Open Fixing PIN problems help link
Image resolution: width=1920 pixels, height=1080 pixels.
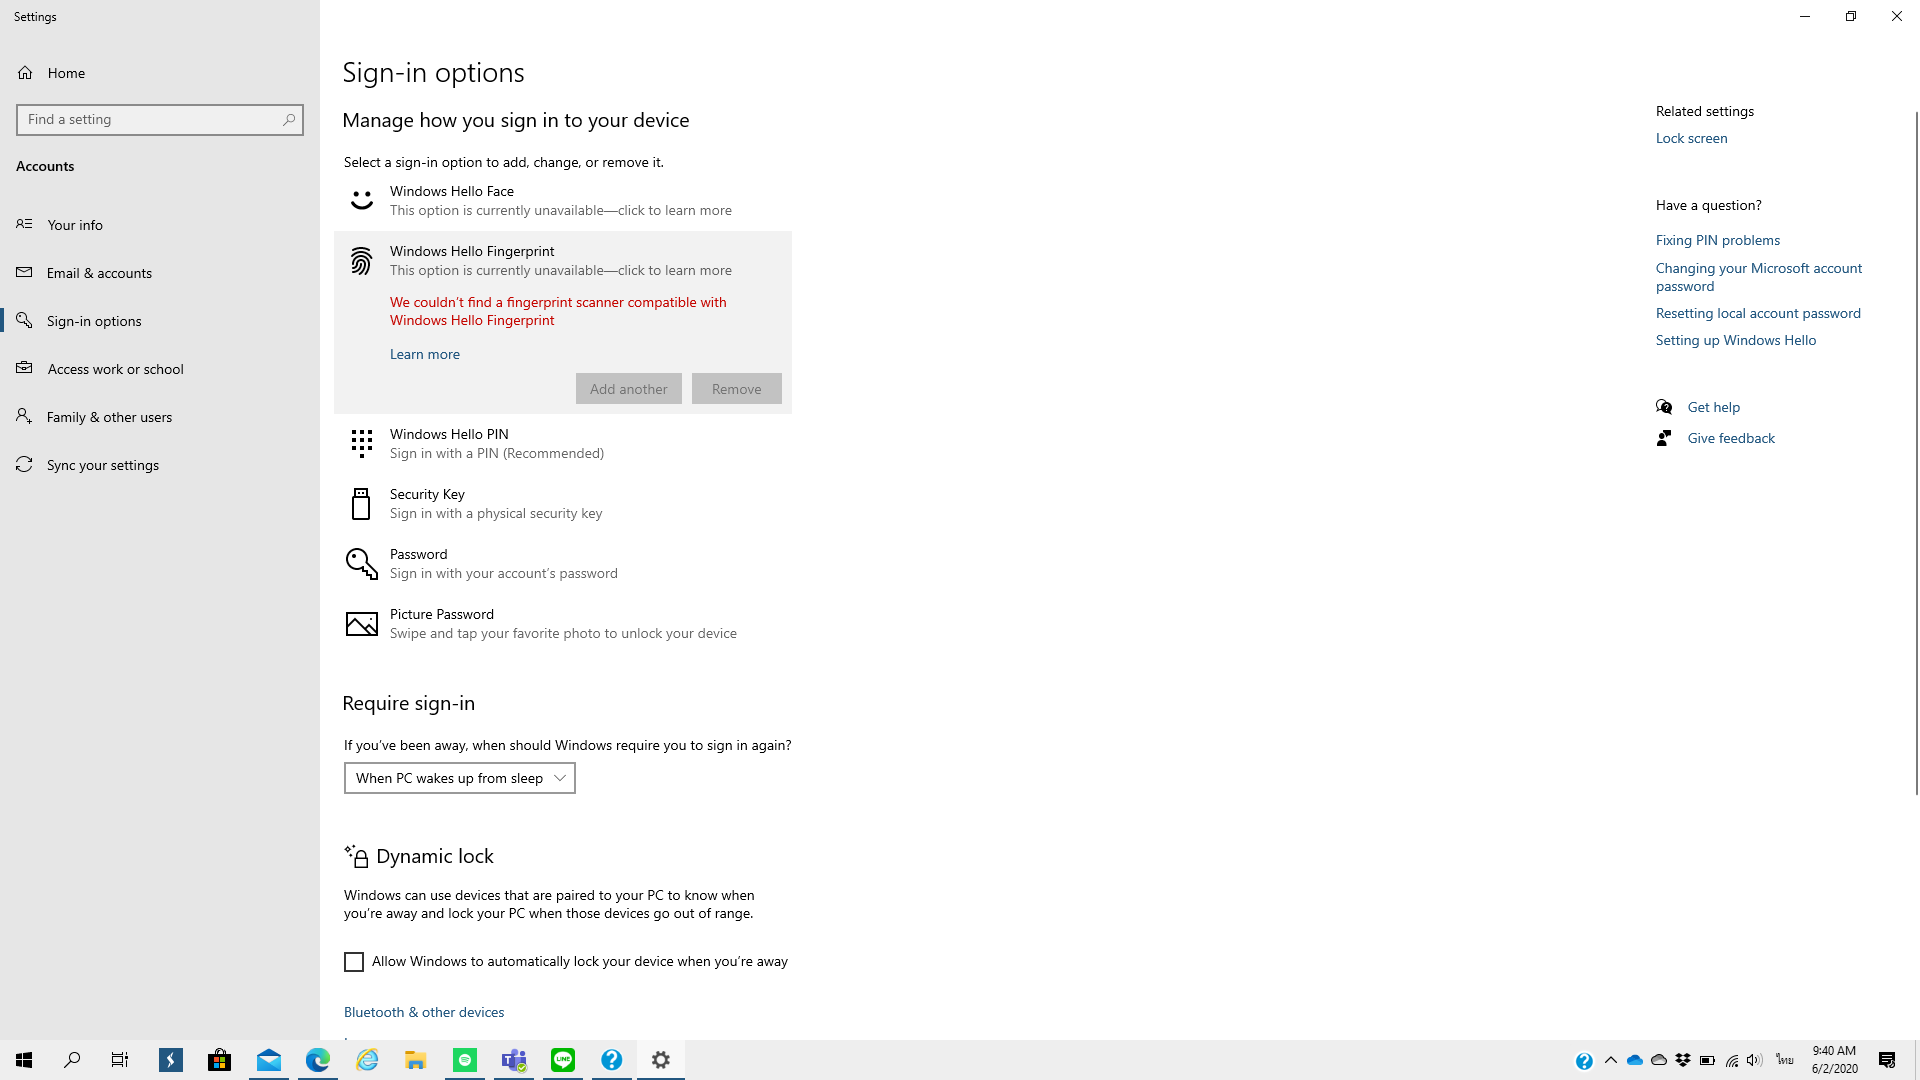[x=1718, y=240]
